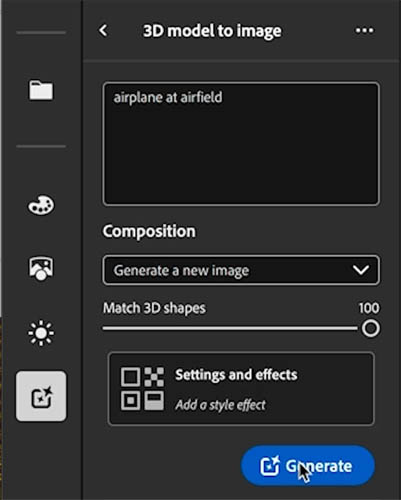Open the folder icon in sidebar
Viewport: 401px width, 500px height.
click(x=41, y=90)
